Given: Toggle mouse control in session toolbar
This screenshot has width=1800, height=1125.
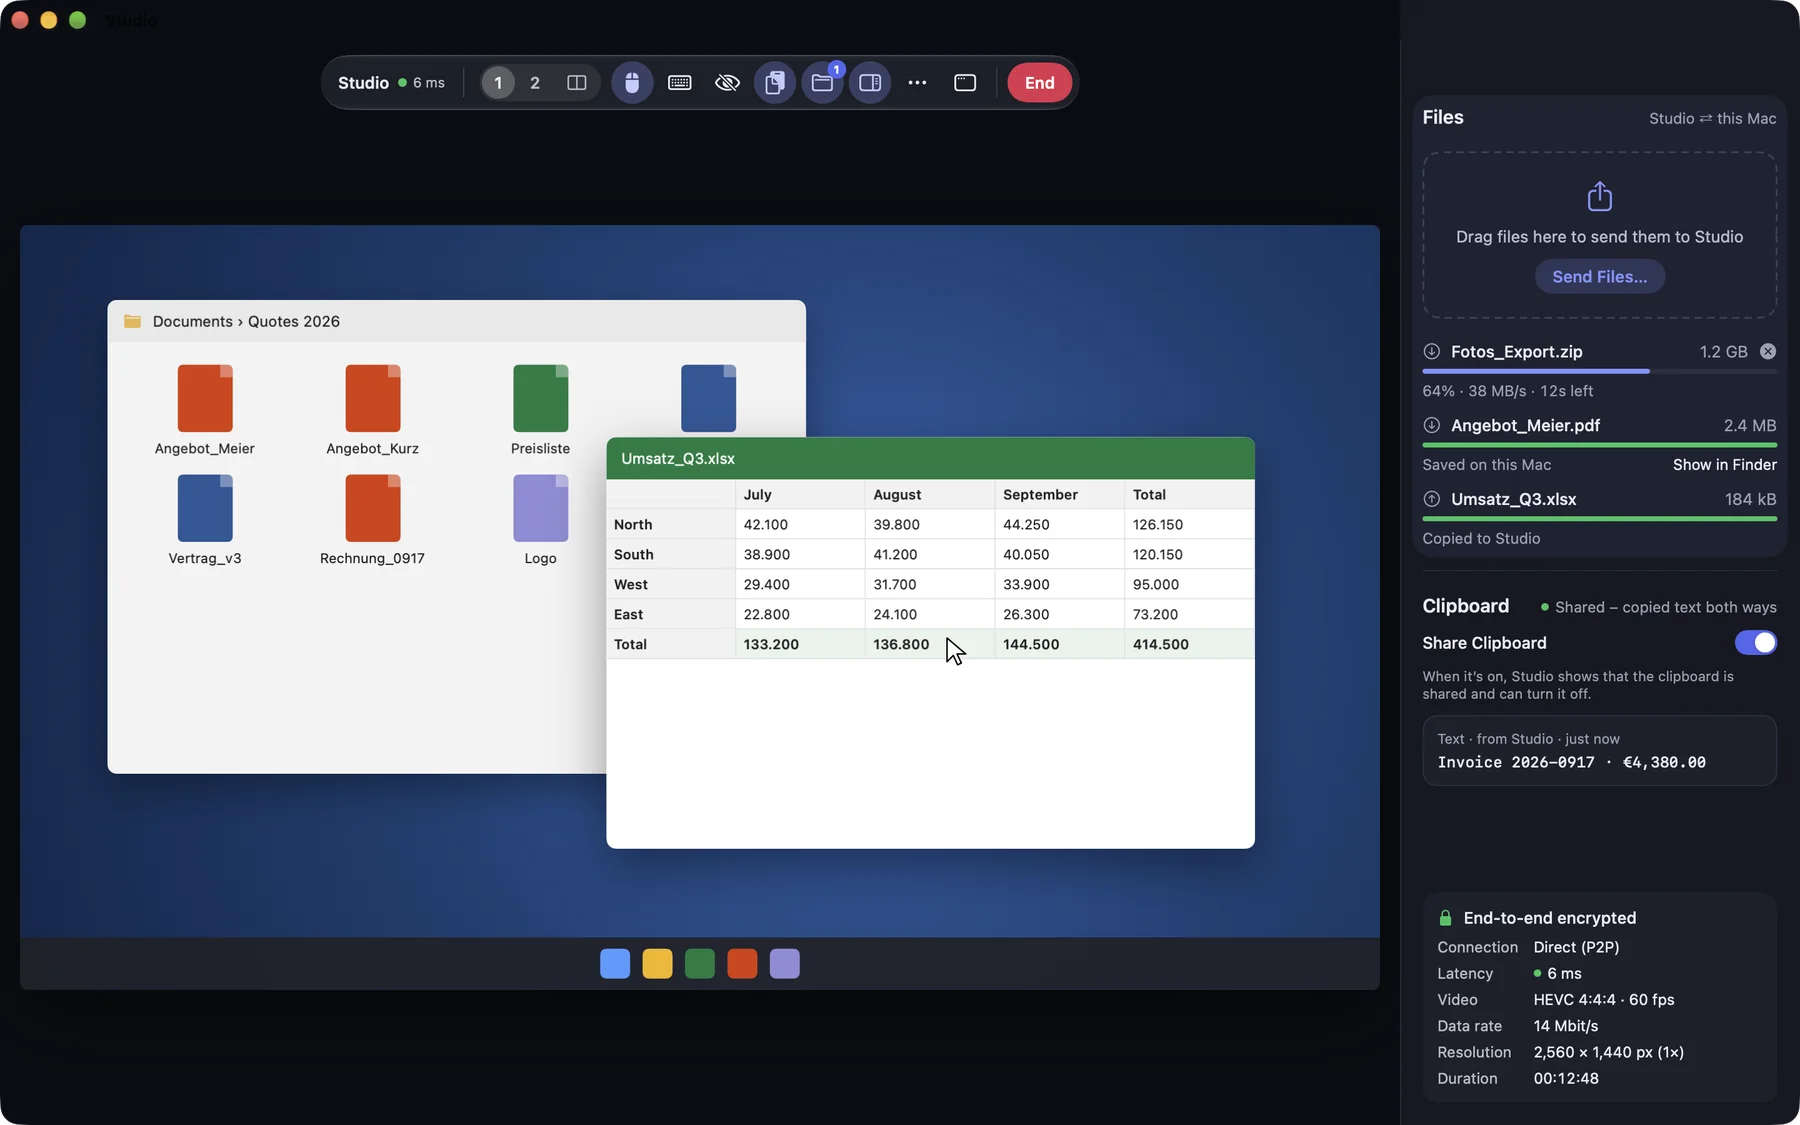Looking at the screenshot, I should [631, 83].
